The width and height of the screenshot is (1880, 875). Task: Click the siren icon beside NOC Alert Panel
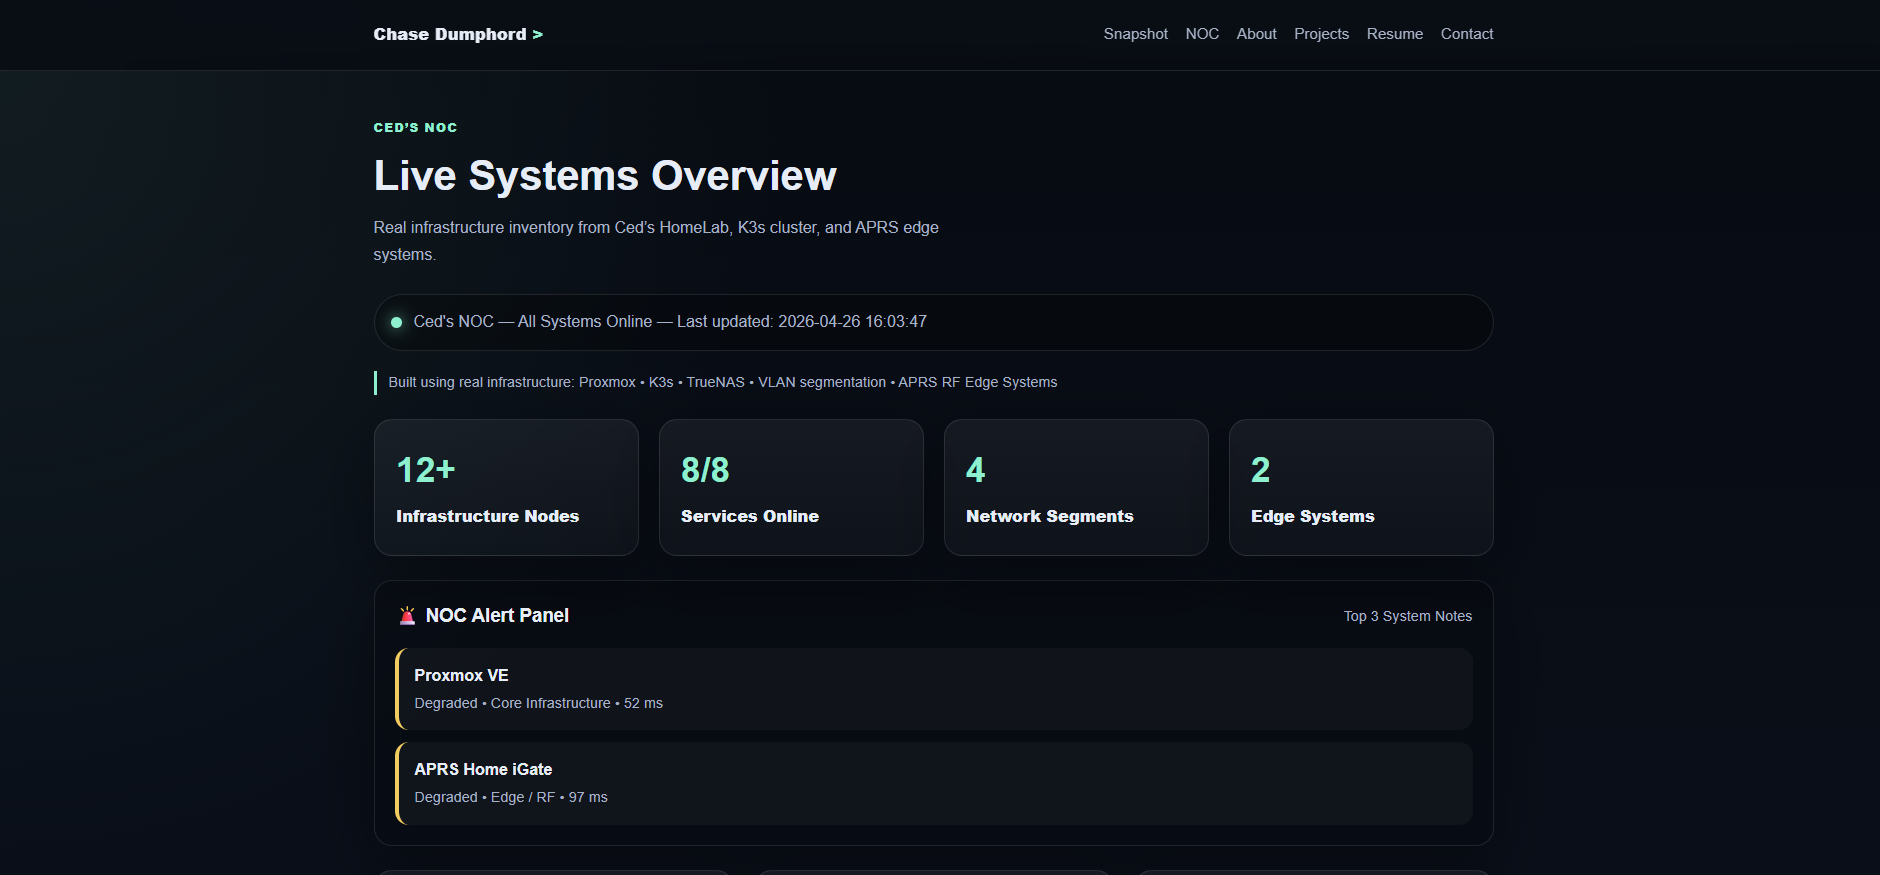coord(407,616)
